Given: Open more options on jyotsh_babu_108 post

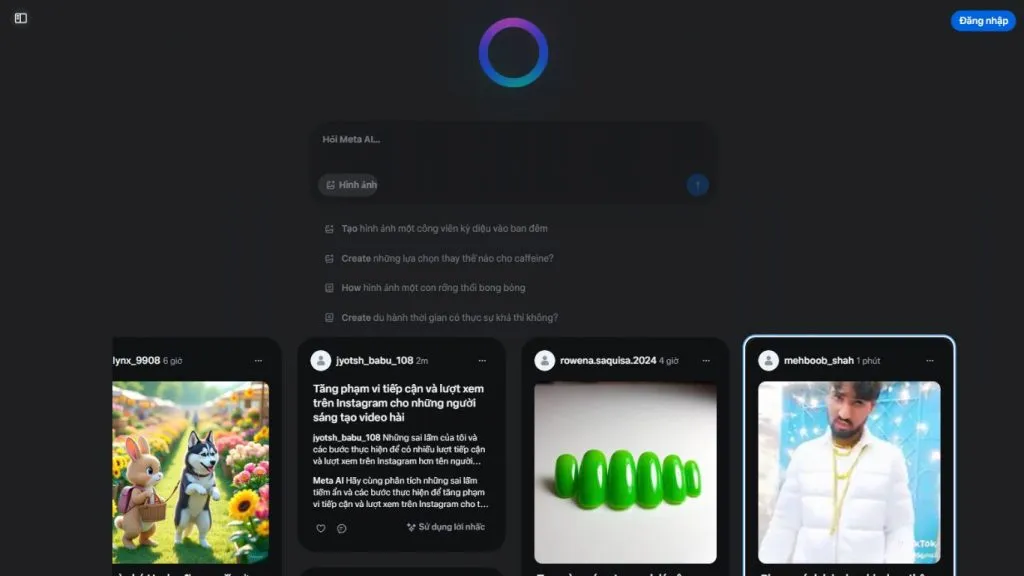Looking at the screenshot, I should pos(482,360).
